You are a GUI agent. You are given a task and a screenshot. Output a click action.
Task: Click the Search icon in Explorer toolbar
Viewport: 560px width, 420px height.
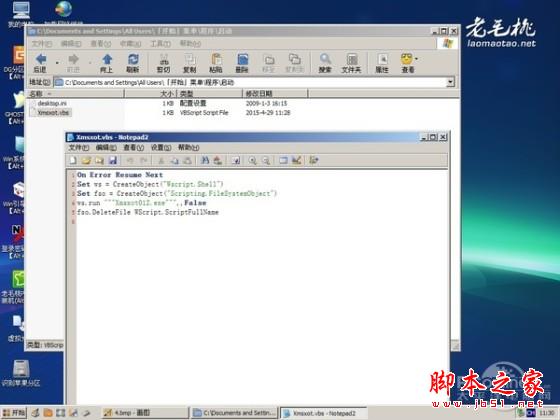pos(325,63)
